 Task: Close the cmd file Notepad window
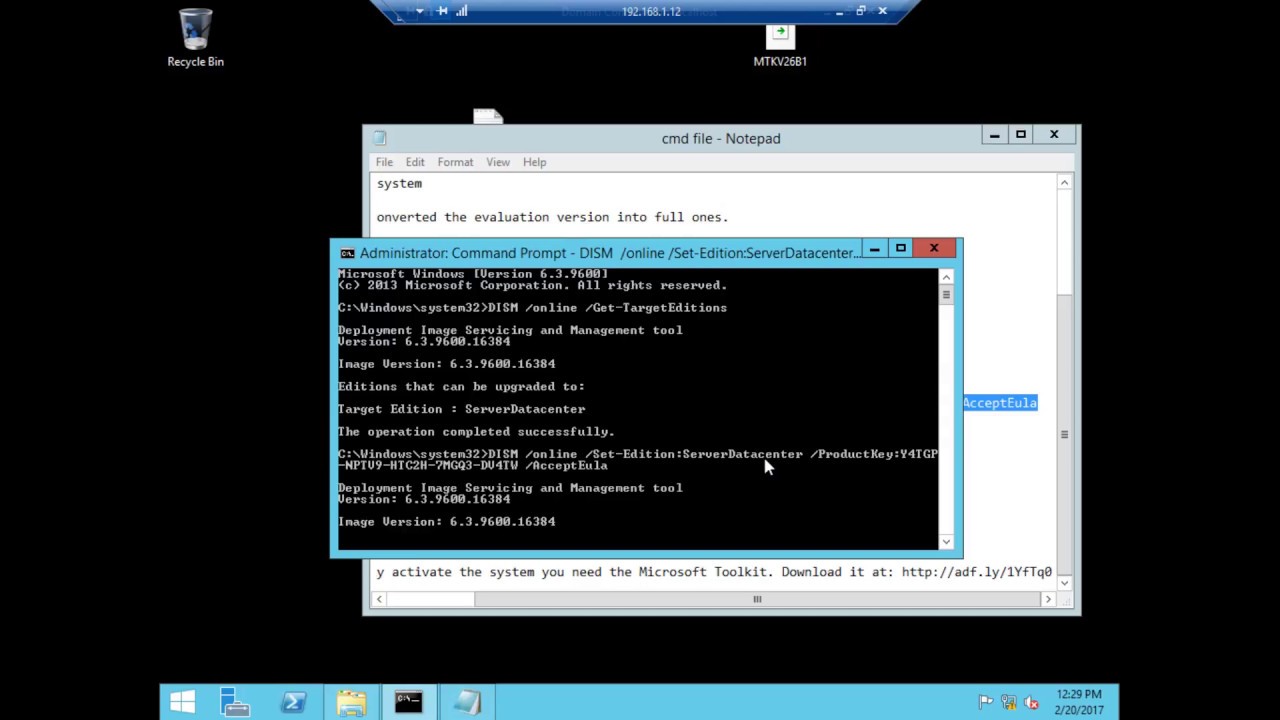point(1054,135)
